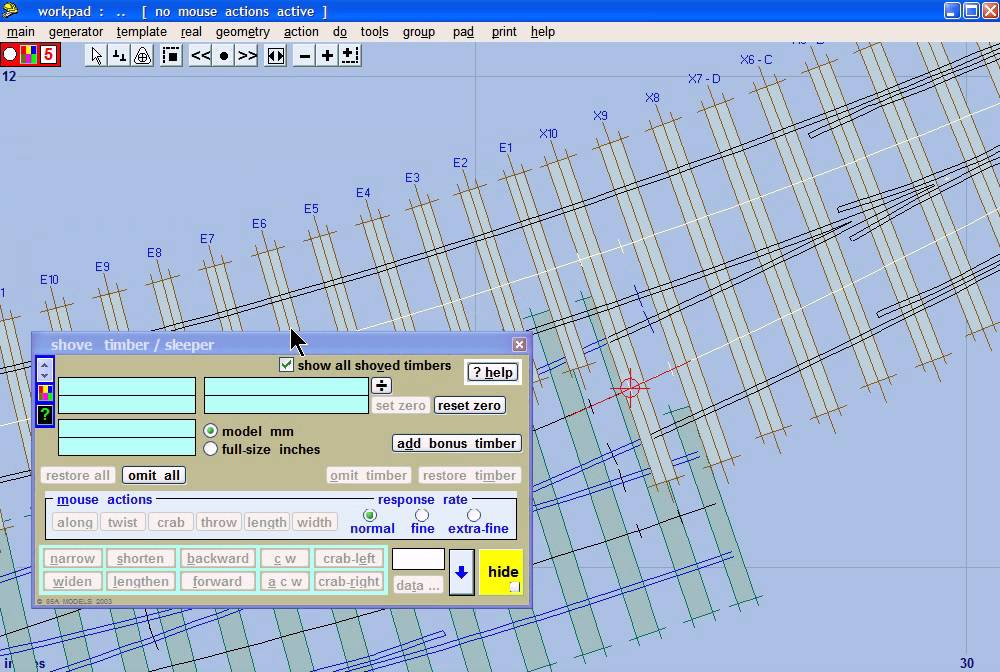Select the arrow pointer tool in toolbar

[x=96, y=55]
